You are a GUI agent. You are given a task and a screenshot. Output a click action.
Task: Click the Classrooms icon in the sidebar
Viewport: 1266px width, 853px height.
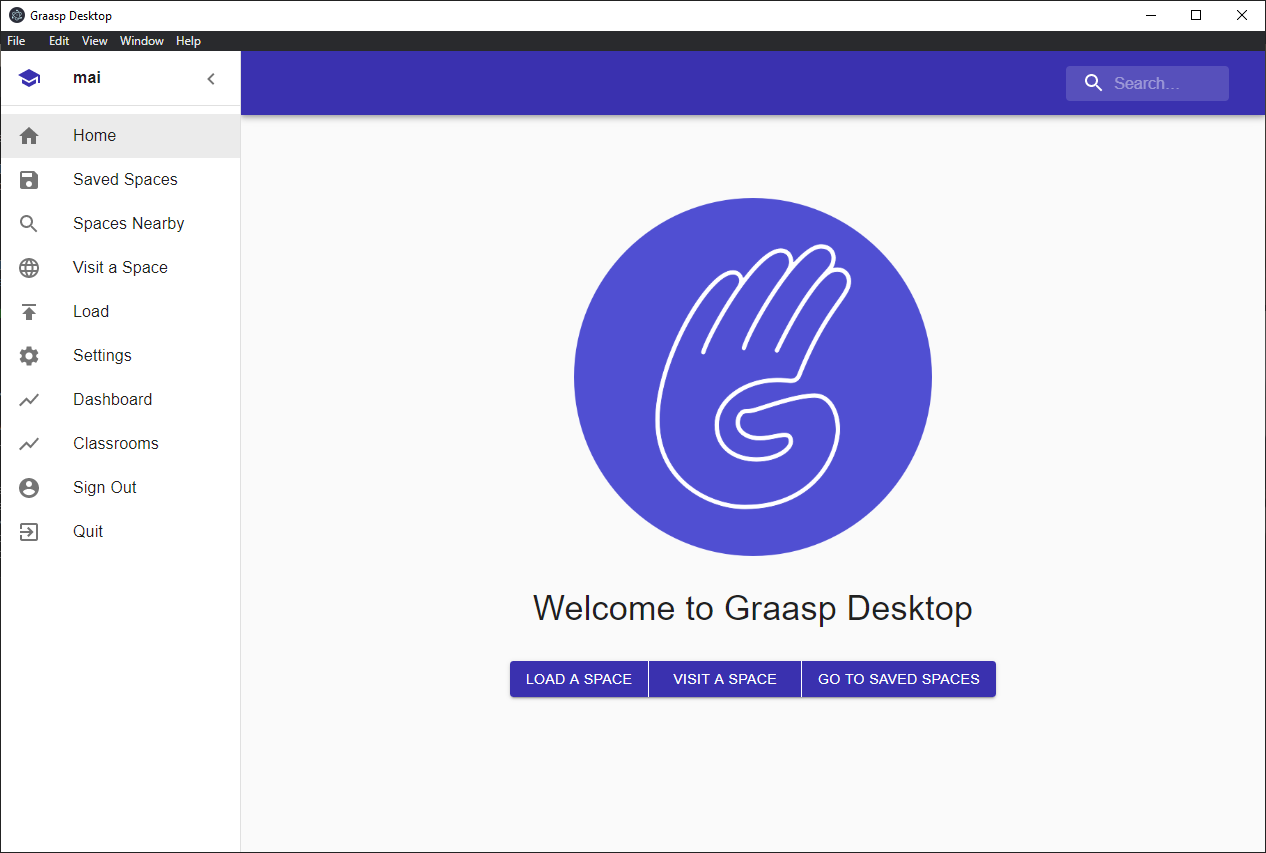click(29, 443)
